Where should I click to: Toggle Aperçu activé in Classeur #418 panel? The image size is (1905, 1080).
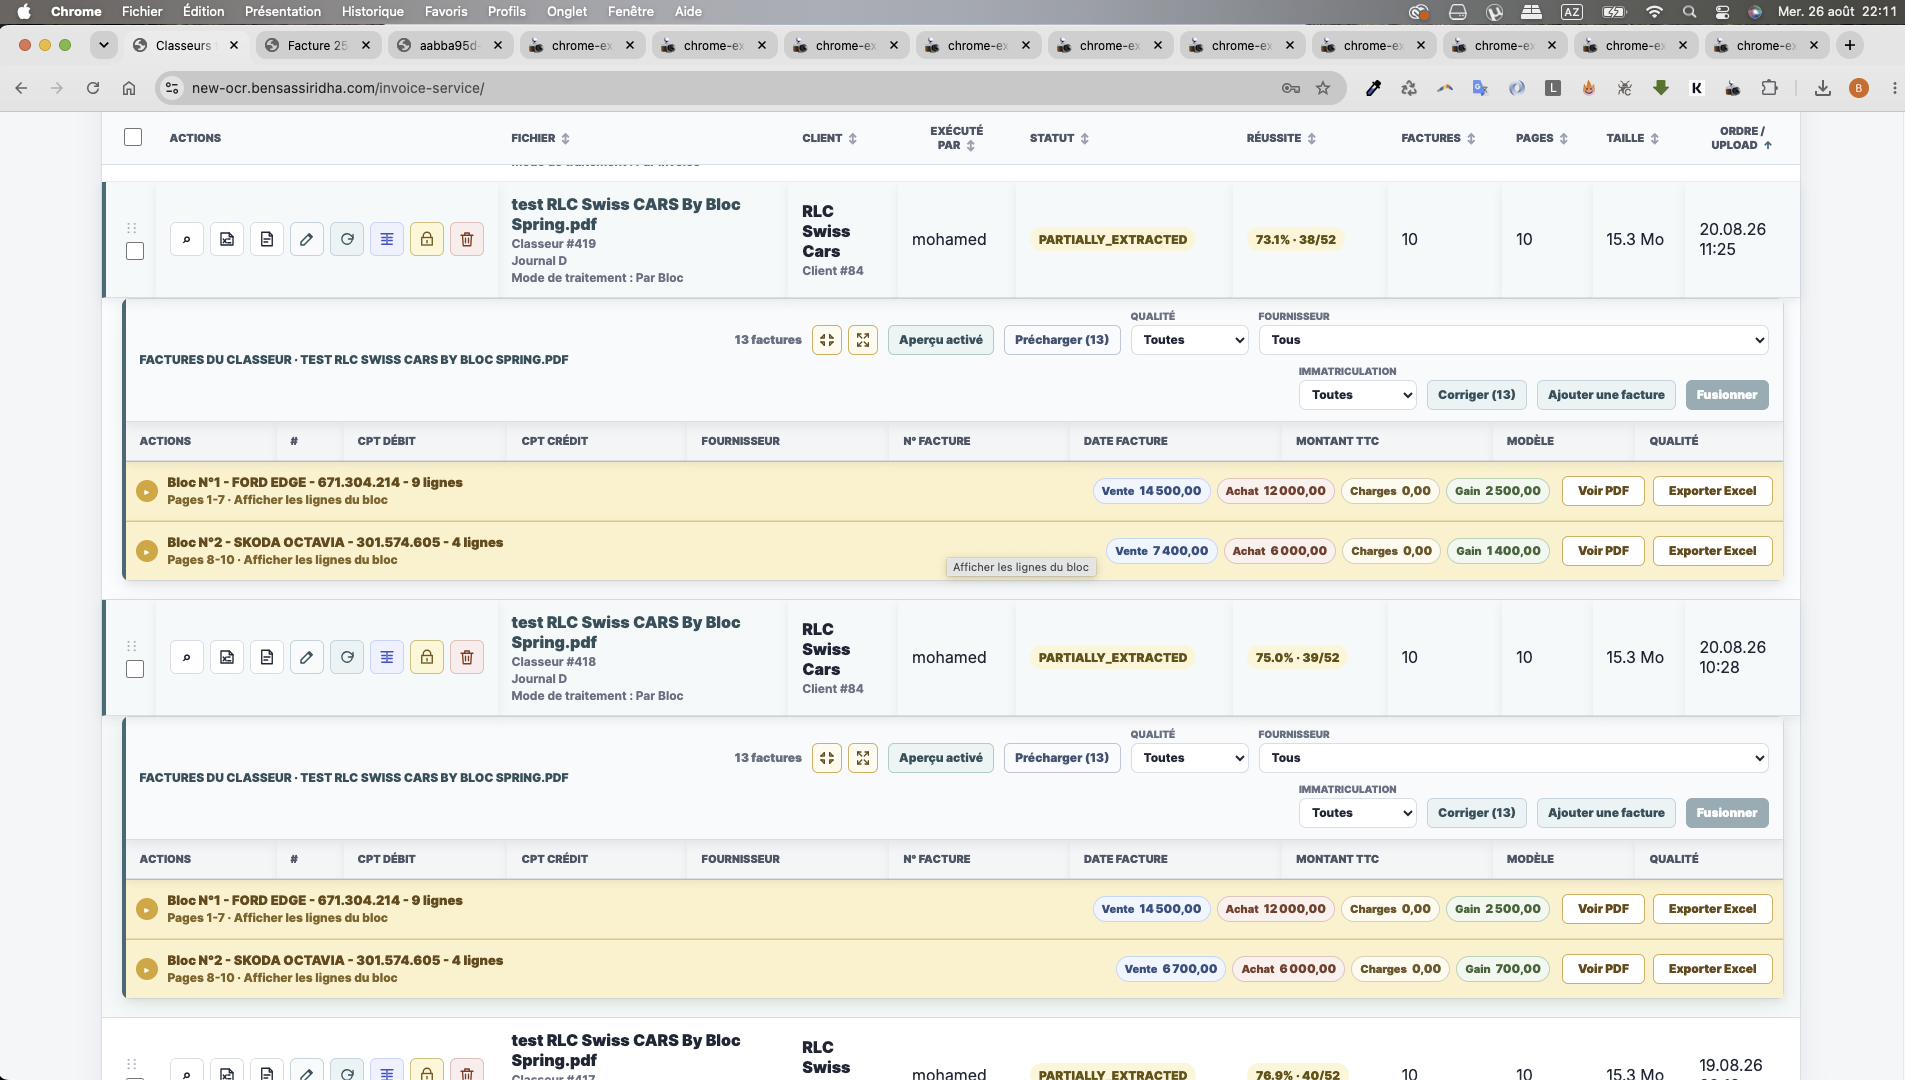[x=941, y=758]
